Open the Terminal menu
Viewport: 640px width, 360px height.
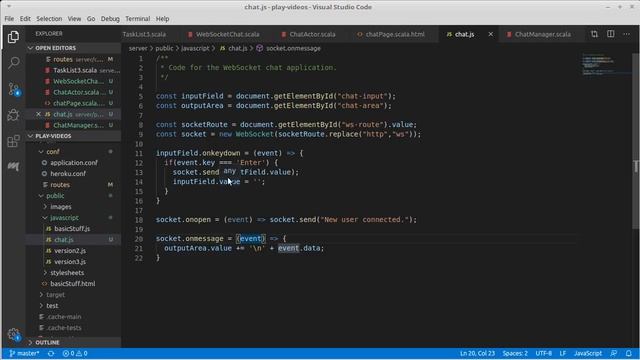point(138,19)
